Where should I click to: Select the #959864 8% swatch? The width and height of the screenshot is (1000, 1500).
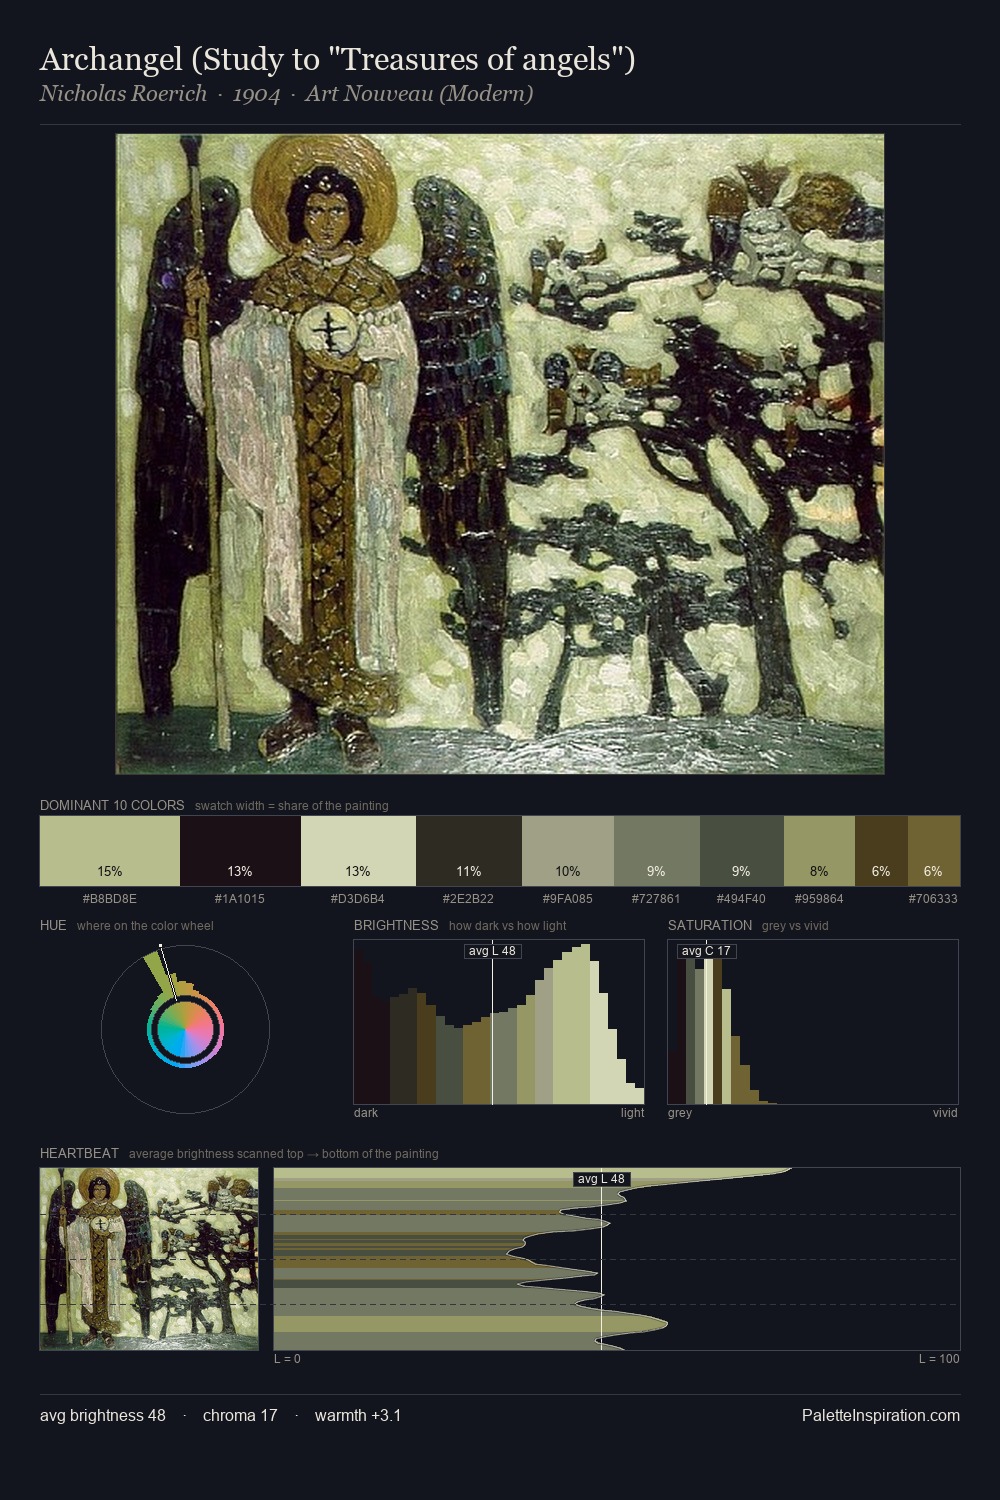[x=819, y=850]
